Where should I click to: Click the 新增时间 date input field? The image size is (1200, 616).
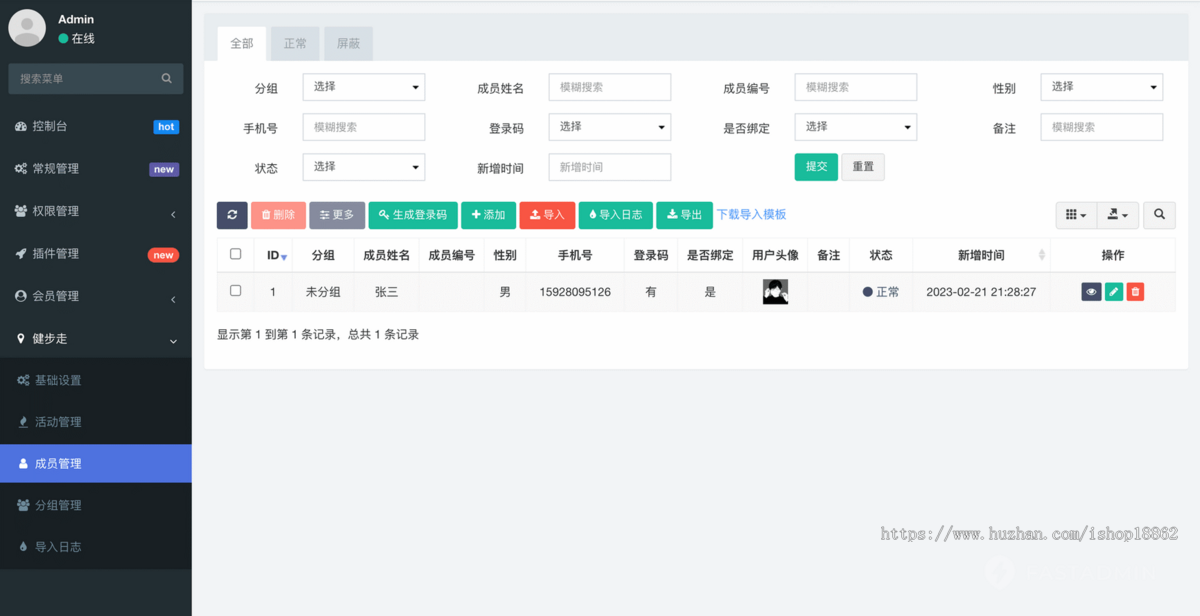609,167
